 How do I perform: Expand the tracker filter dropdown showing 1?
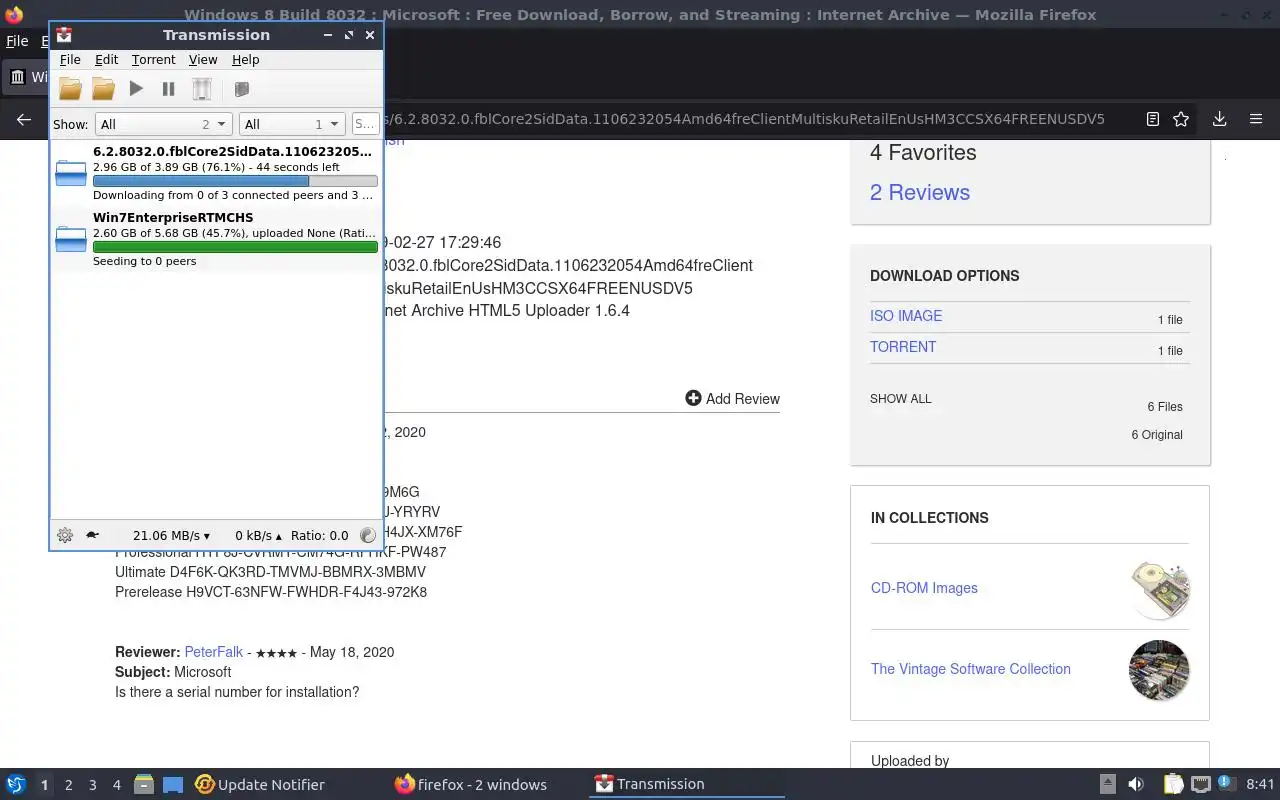pos(292,124)
